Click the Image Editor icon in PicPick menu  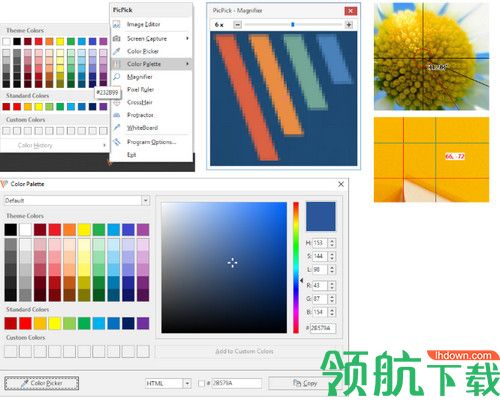[116, 24]
